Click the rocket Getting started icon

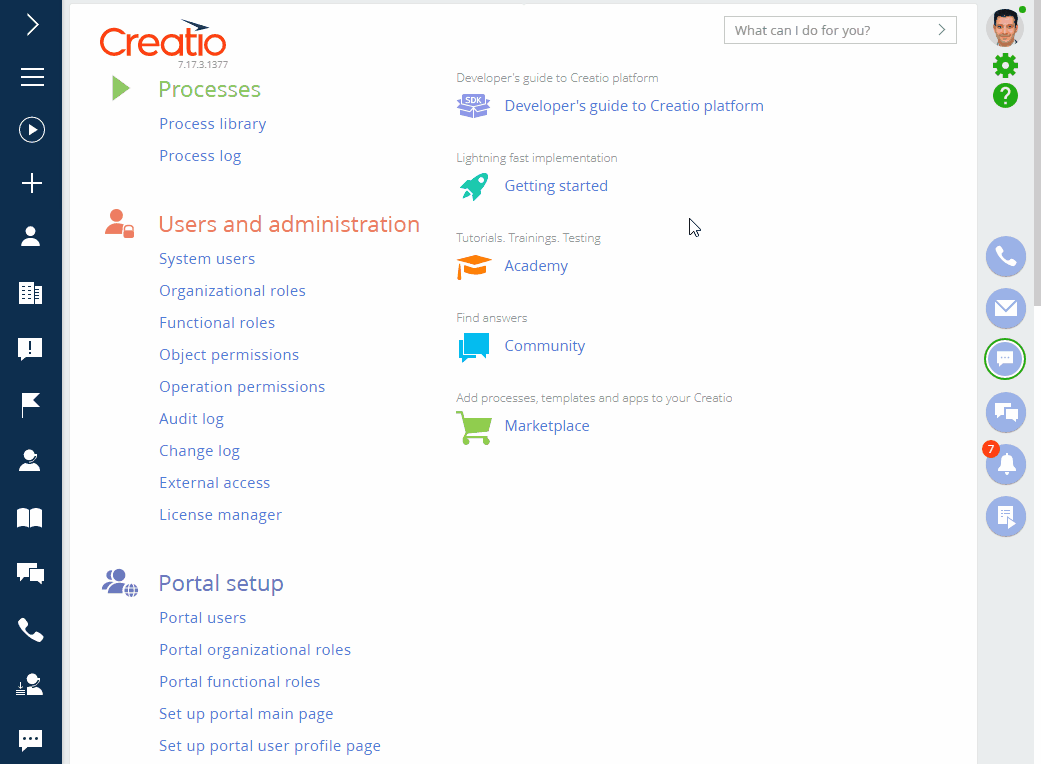coord(474,186)
